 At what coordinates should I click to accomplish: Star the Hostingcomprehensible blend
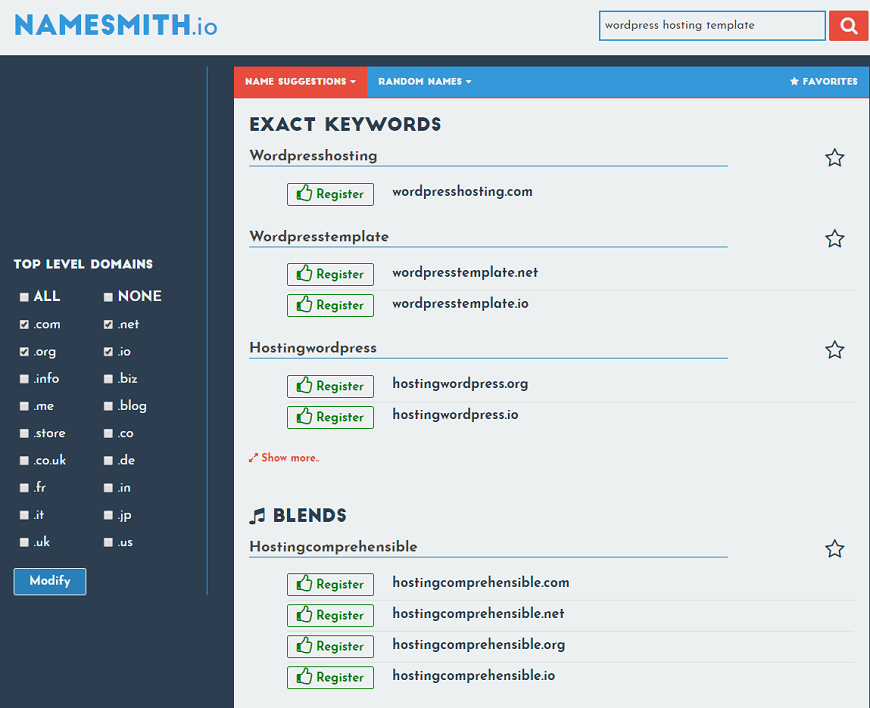834,549
